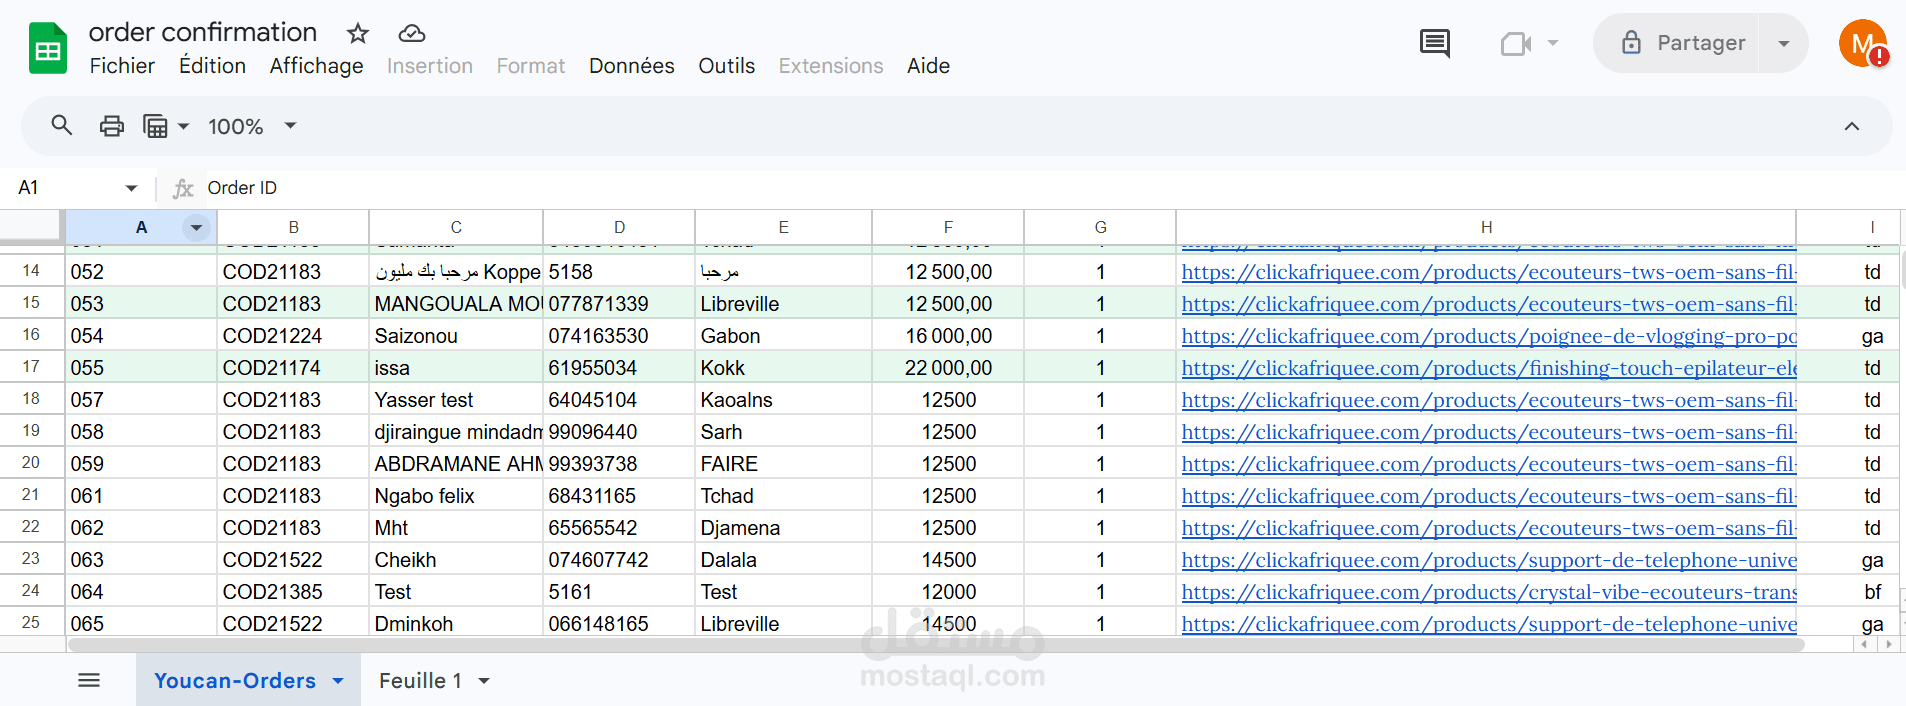Open the Données menu
Screen dimensions: 1906x706
631,66
